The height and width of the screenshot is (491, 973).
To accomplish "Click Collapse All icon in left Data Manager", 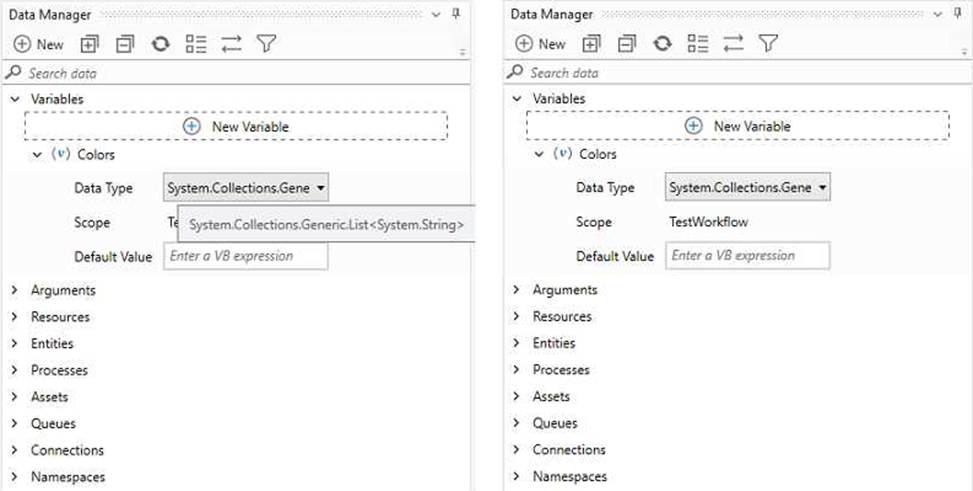I will pos(125,44).
